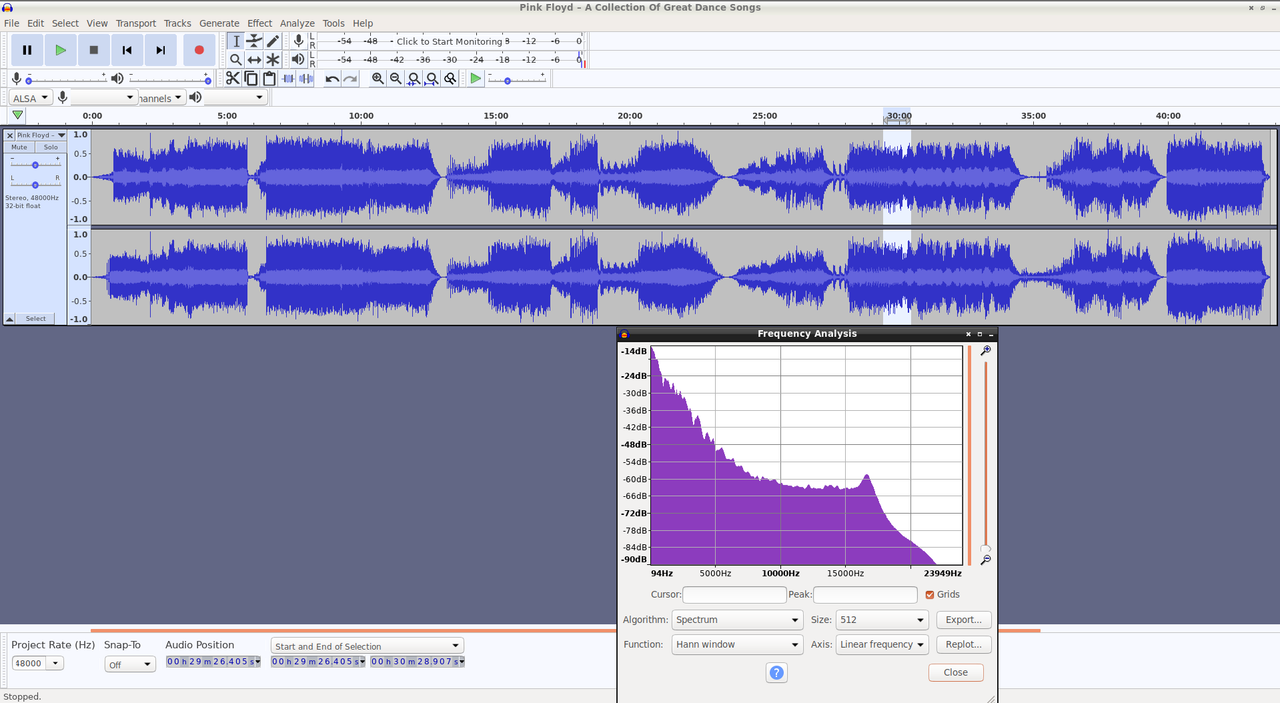Click the timeline pinned play head triangle
Screen dimensions: 1280x703
tap(17, 116)
